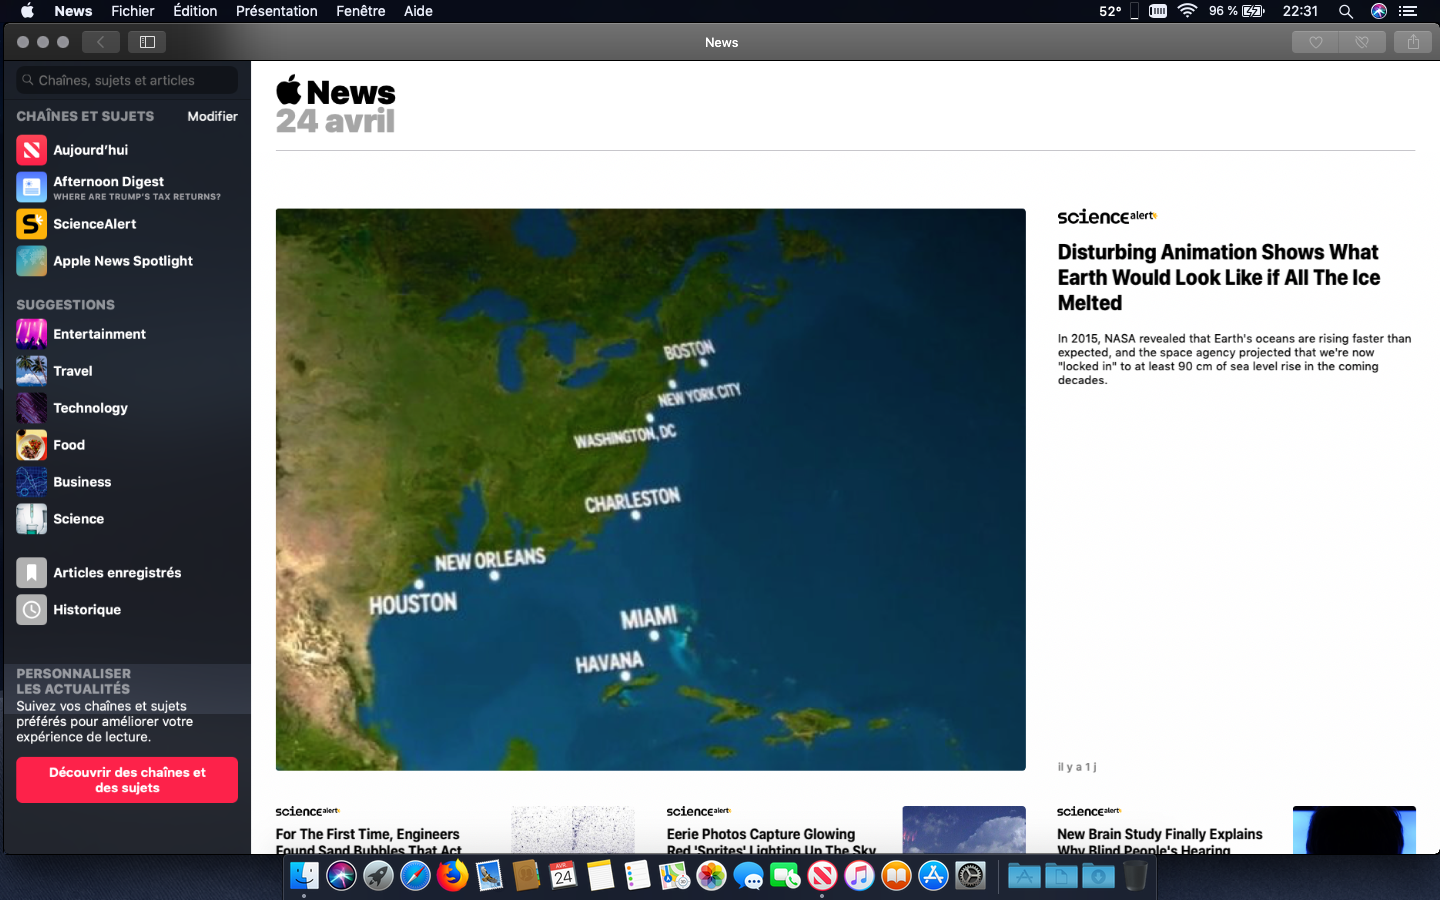
Task: Click the 52° temperature in menu bar
Action: tap(1110, 11)
